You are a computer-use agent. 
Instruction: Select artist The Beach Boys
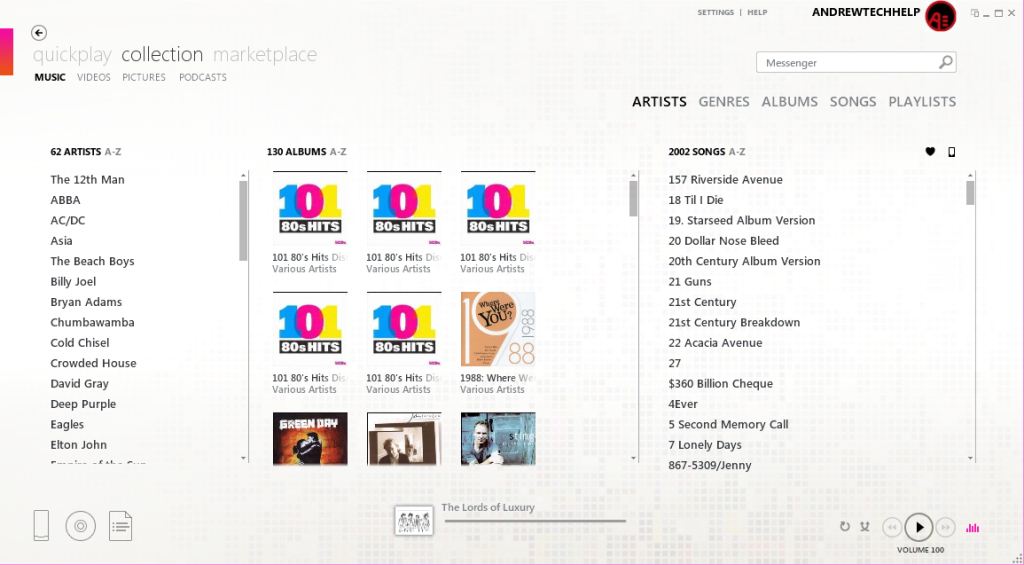(x=92, y=261)
